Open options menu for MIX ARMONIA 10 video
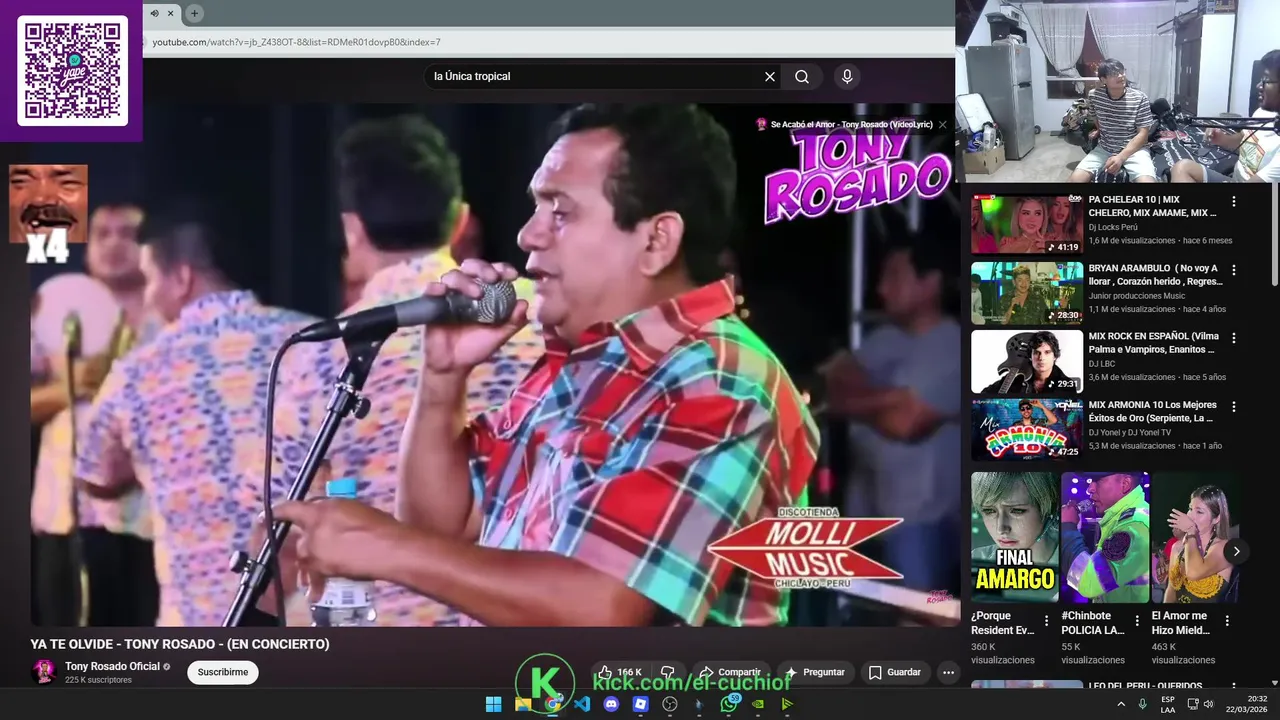Viewport: 1280px width, 720px height. click(1233, 407)
